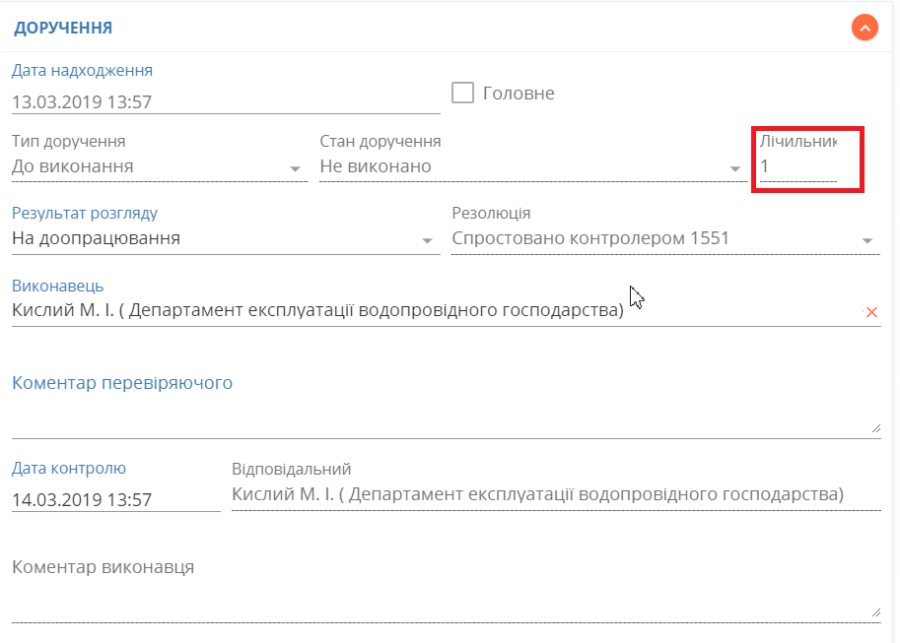Click the Відповідальний field value

point(538,495)
